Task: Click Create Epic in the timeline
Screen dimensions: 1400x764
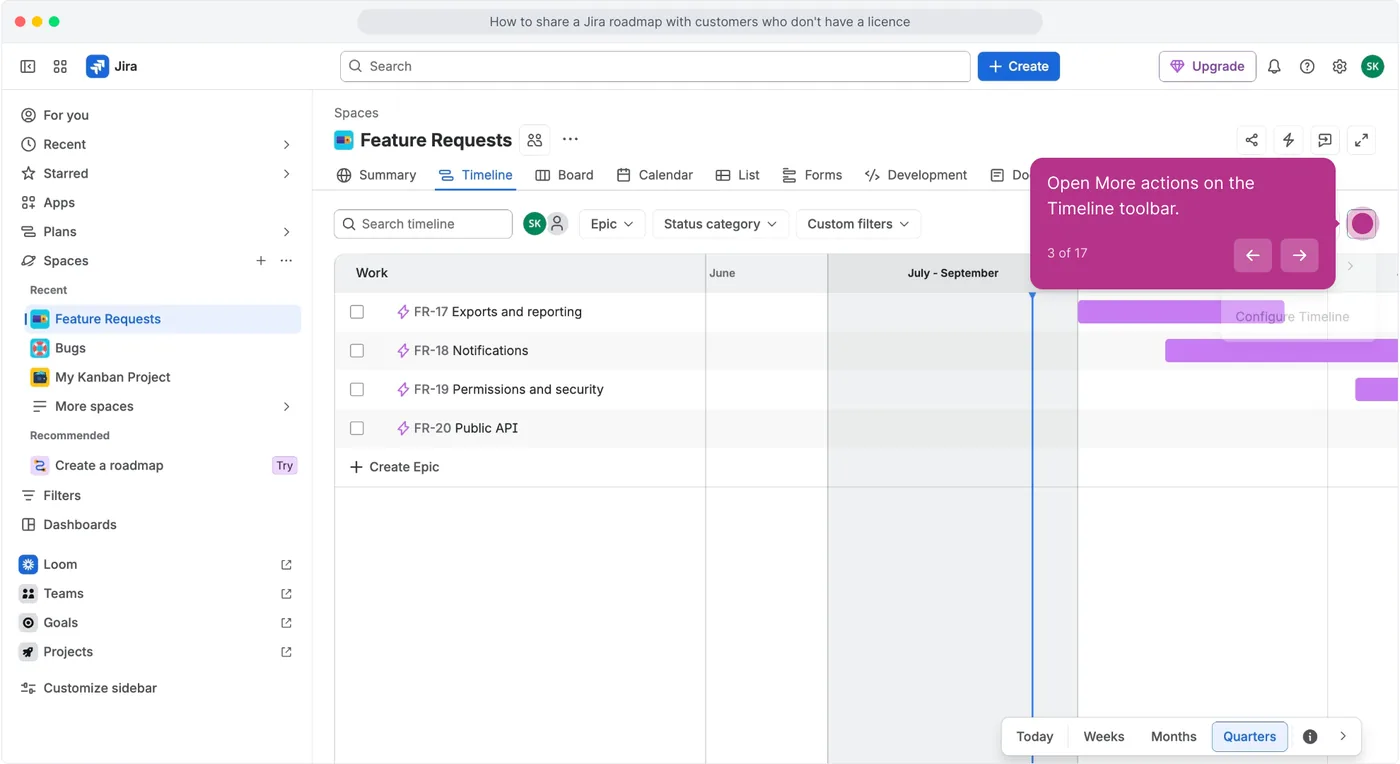Action: (394, 467)
